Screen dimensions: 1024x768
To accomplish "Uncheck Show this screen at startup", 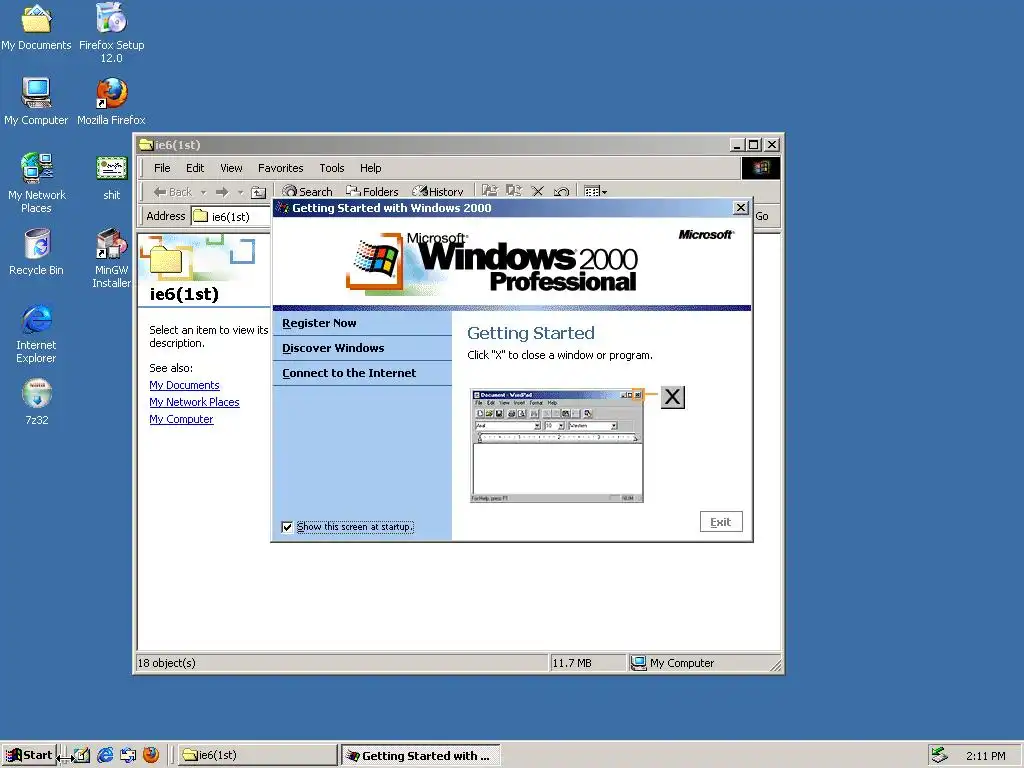I will [287, 527].
